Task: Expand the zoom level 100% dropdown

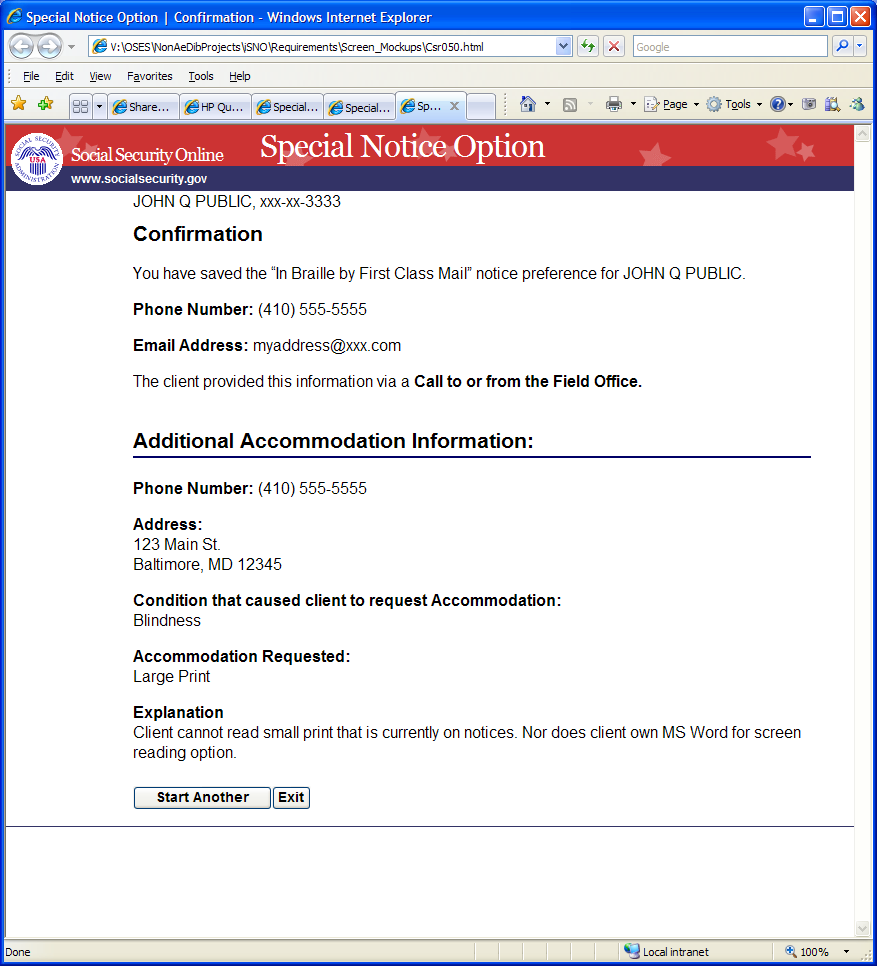Action: (846, 952)
